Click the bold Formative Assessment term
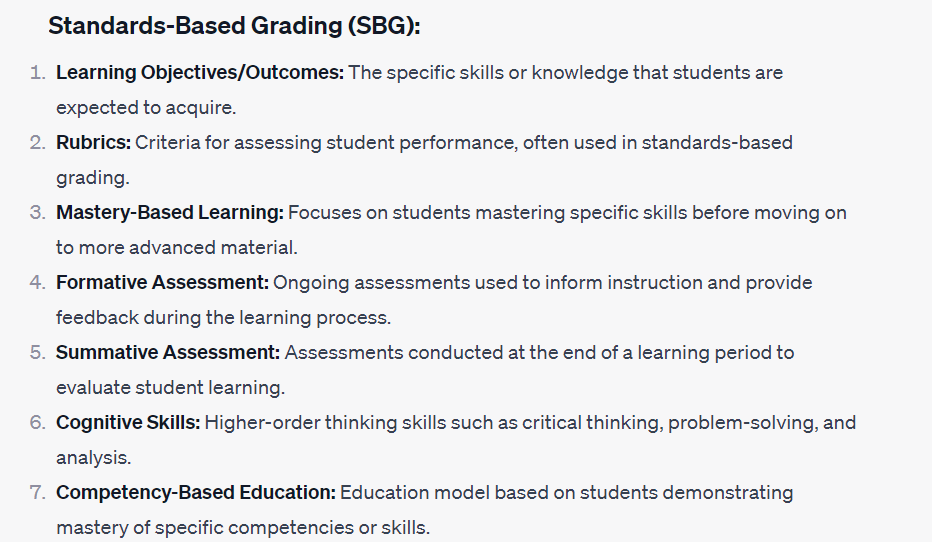The image size is (932, 542). click(162, 283)
